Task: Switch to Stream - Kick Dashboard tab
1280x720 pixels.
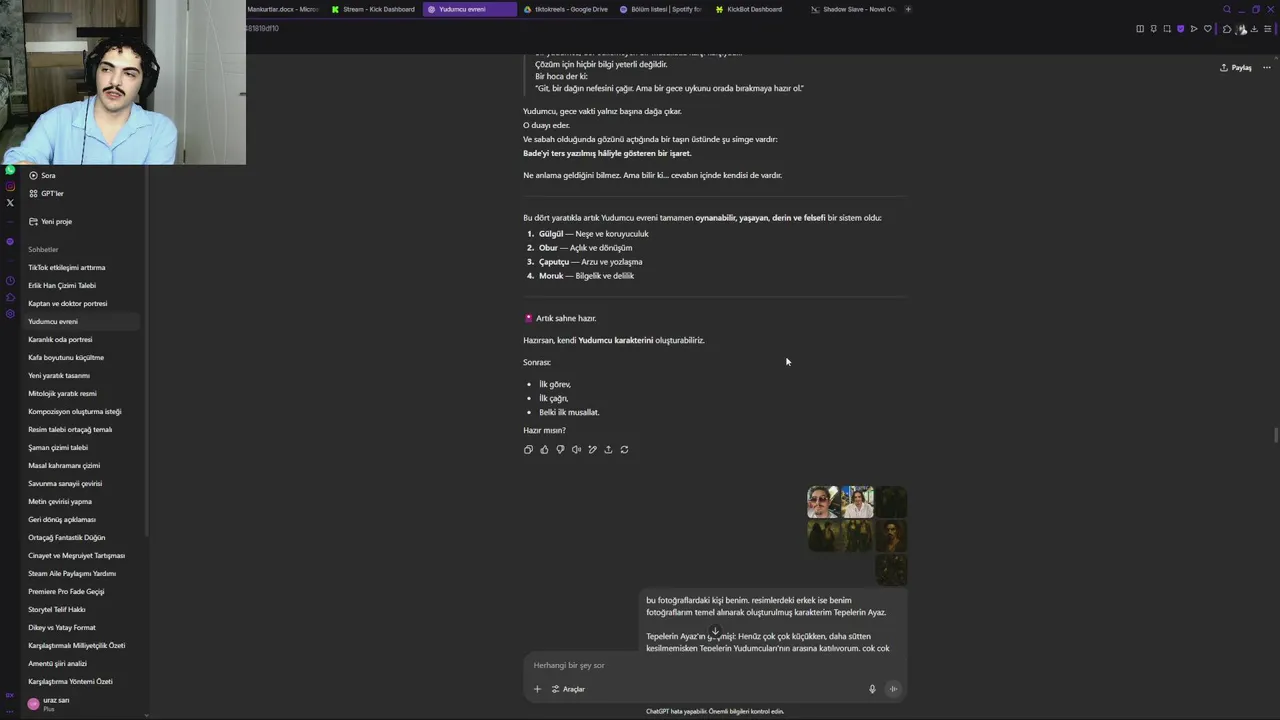Action: pos(372,9)
